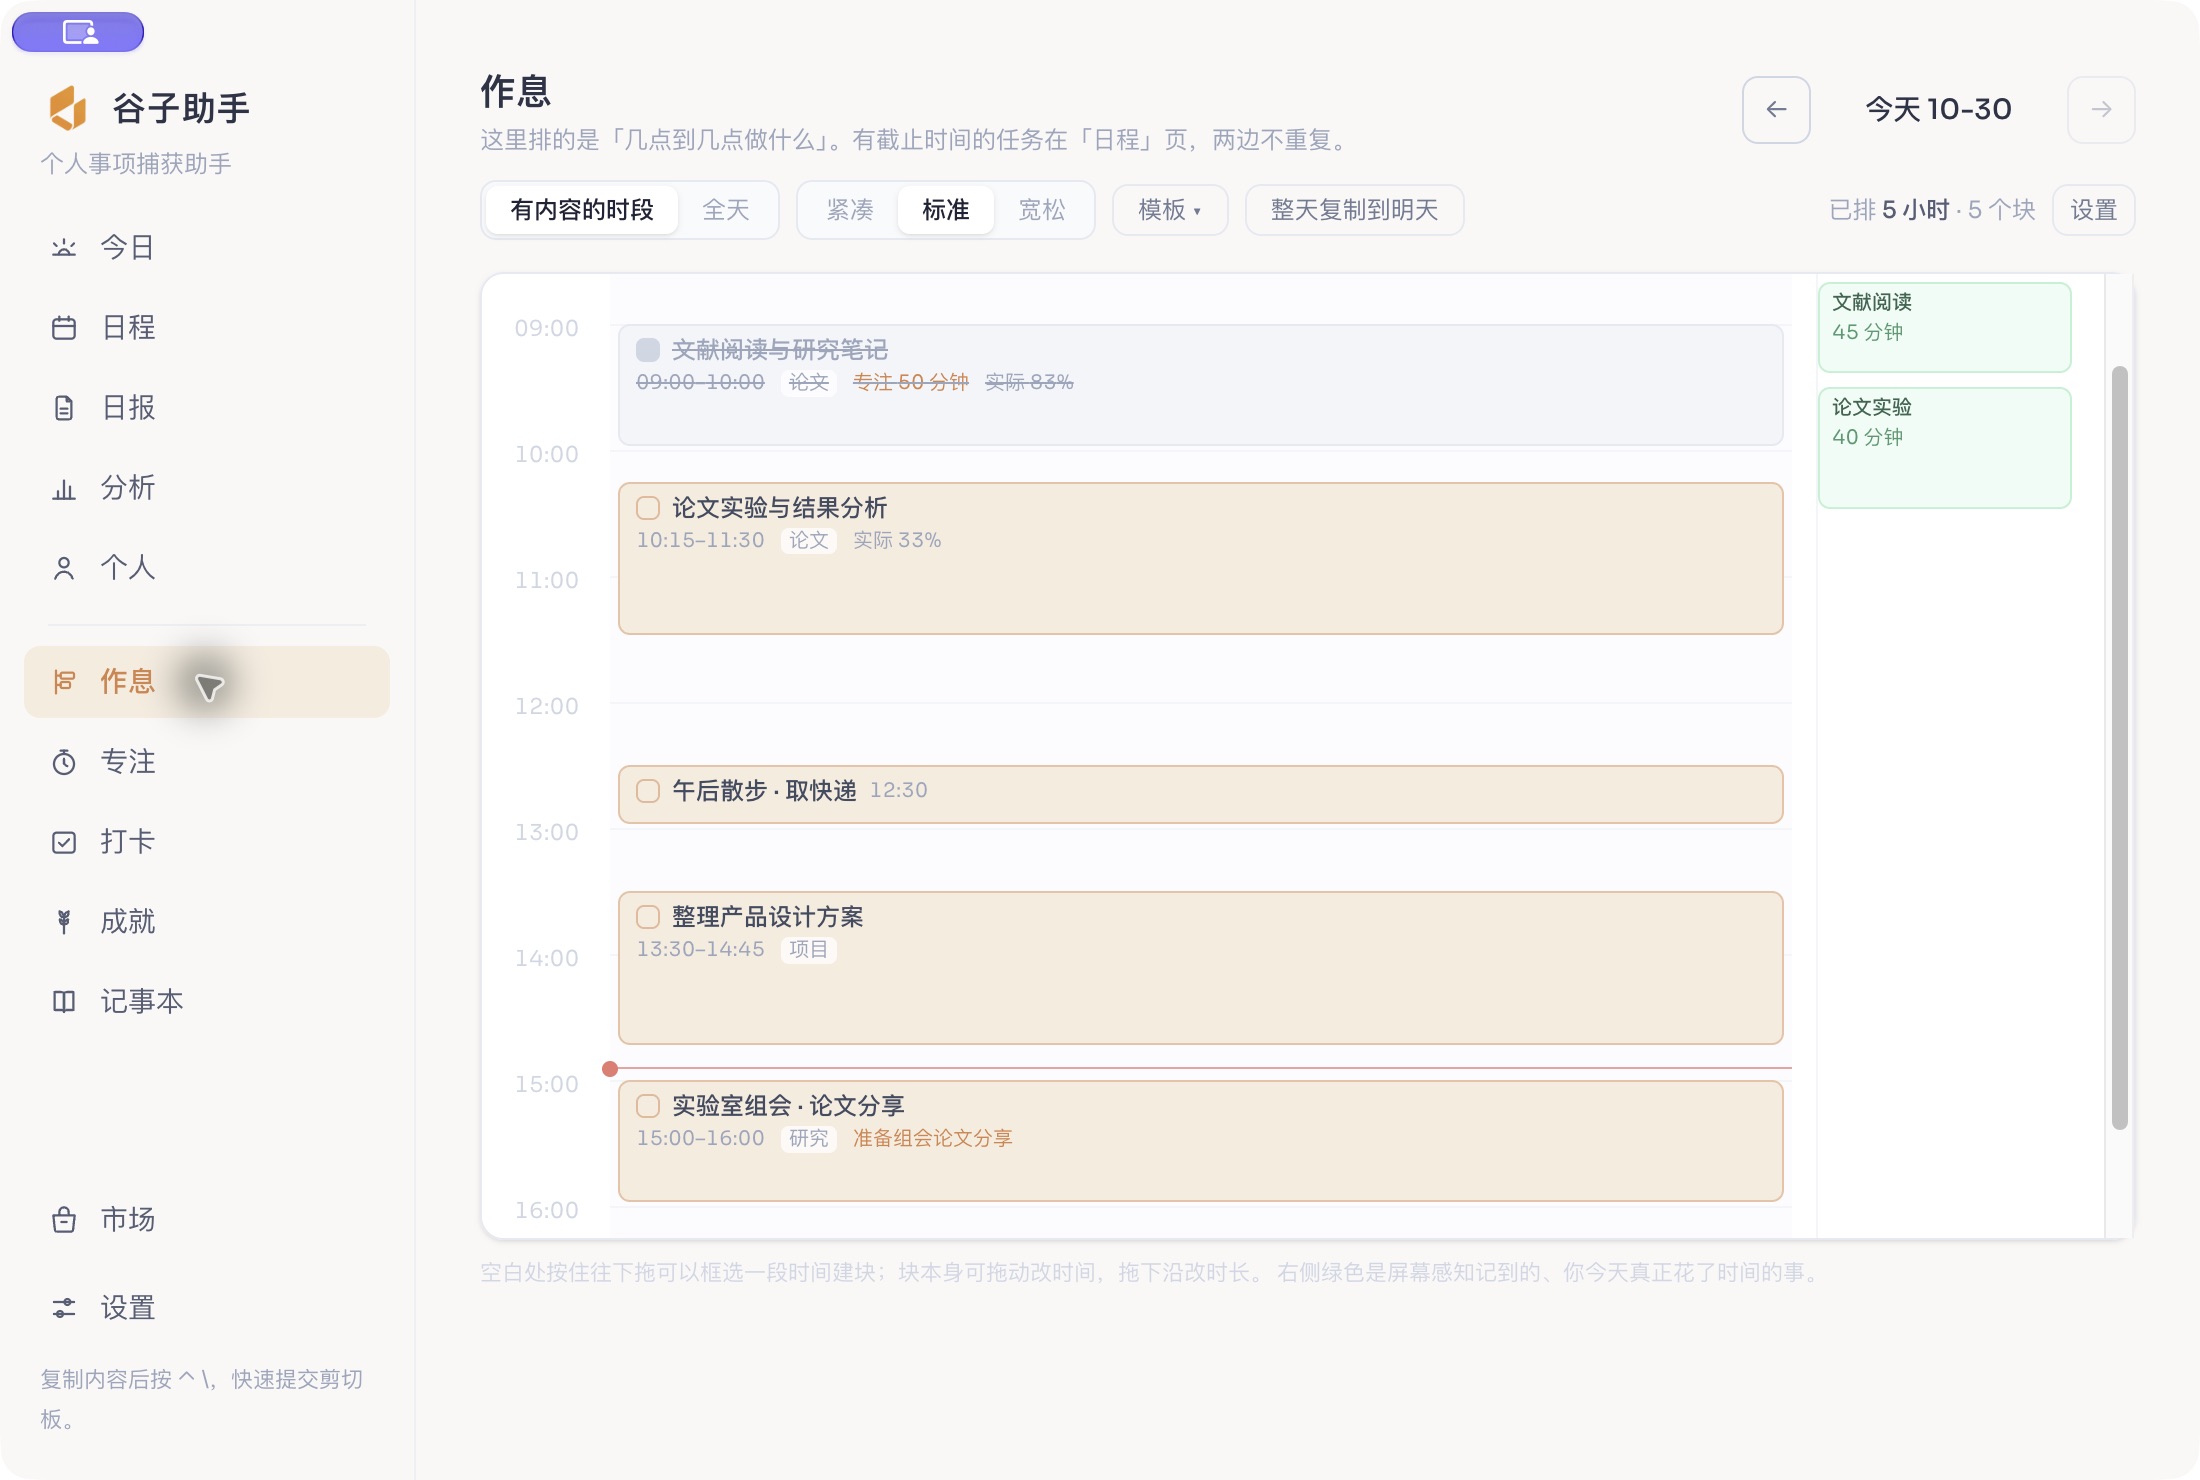Open the 日程 calendar icon
2200x1480 pixels.
point(64,327)
